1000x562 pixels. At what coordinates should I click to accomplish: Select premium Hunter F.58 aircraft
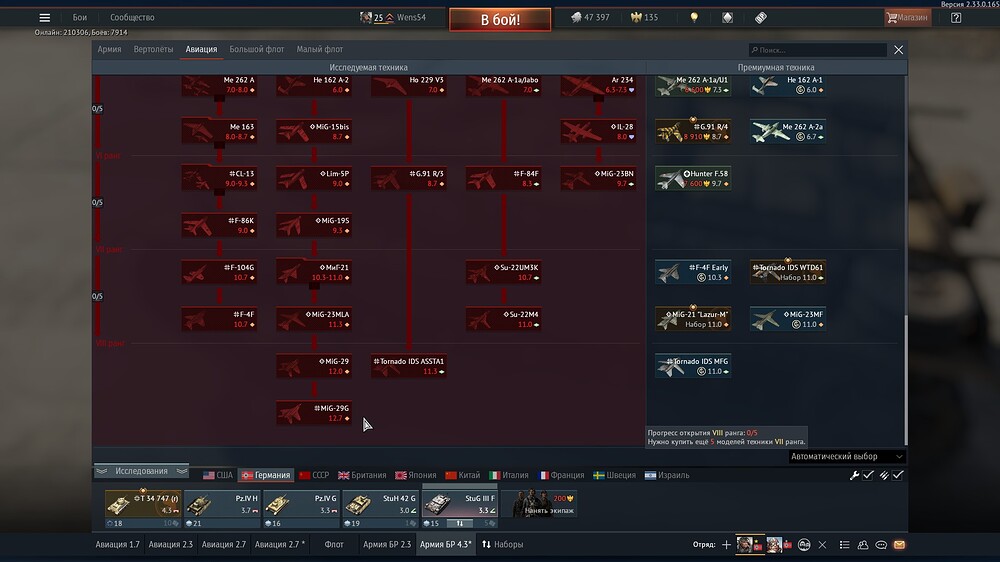point(693,179)
